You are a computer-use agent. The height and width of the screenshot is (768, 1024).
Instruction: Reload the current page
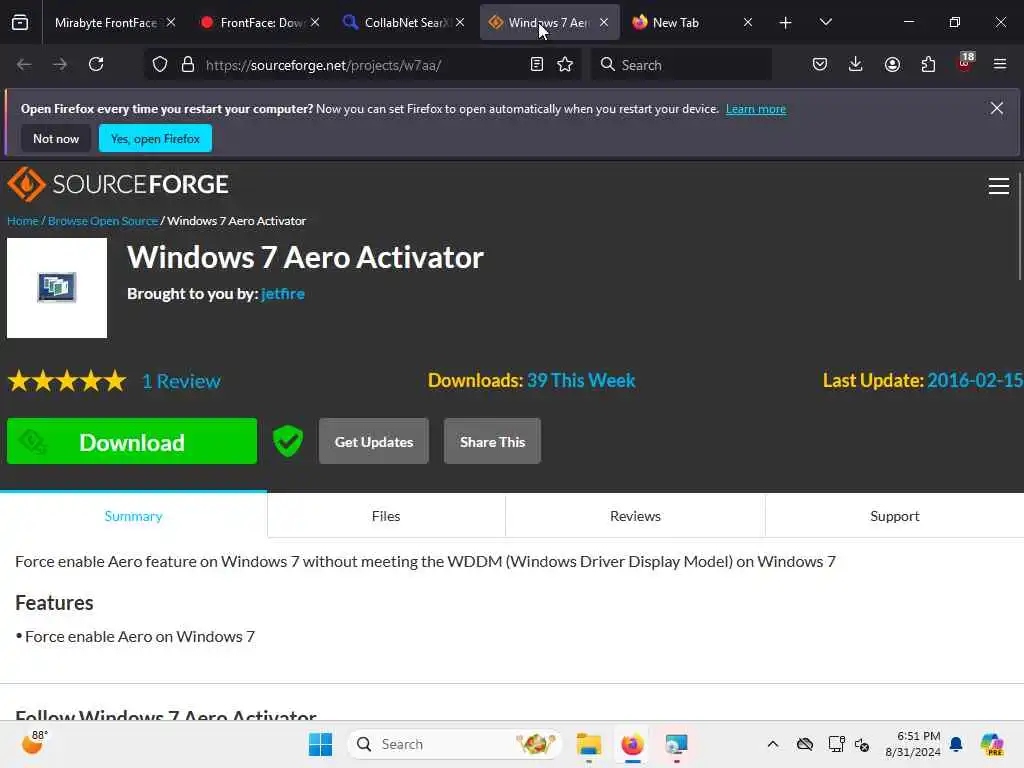(x=96, y=65)
